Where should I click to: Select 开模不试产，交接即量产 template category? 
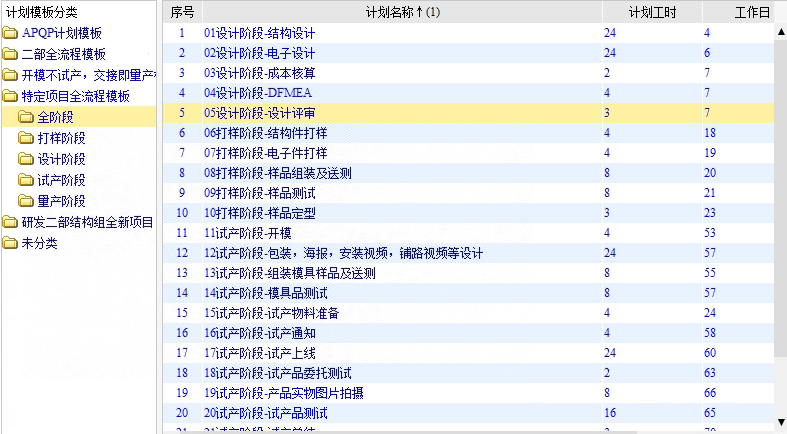[88, 76]
